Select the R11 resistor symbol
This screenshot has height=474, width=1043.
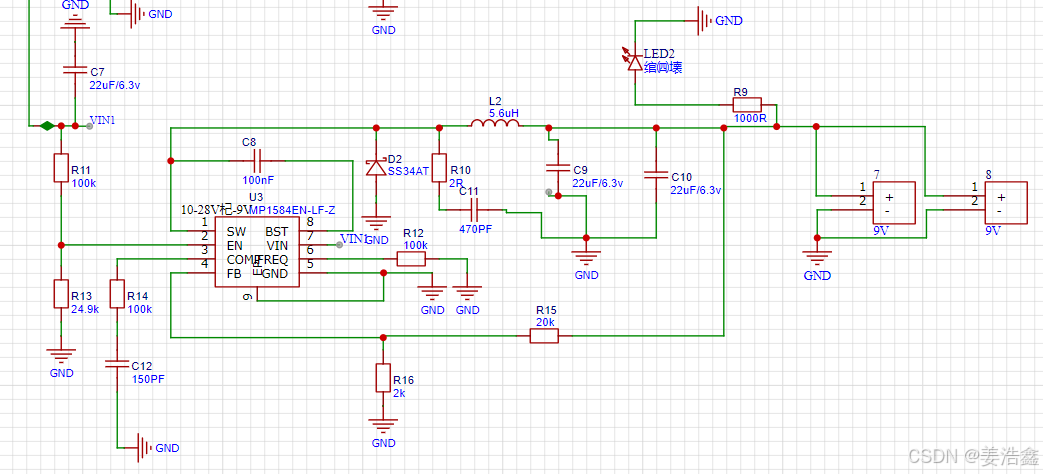point(61,168)
